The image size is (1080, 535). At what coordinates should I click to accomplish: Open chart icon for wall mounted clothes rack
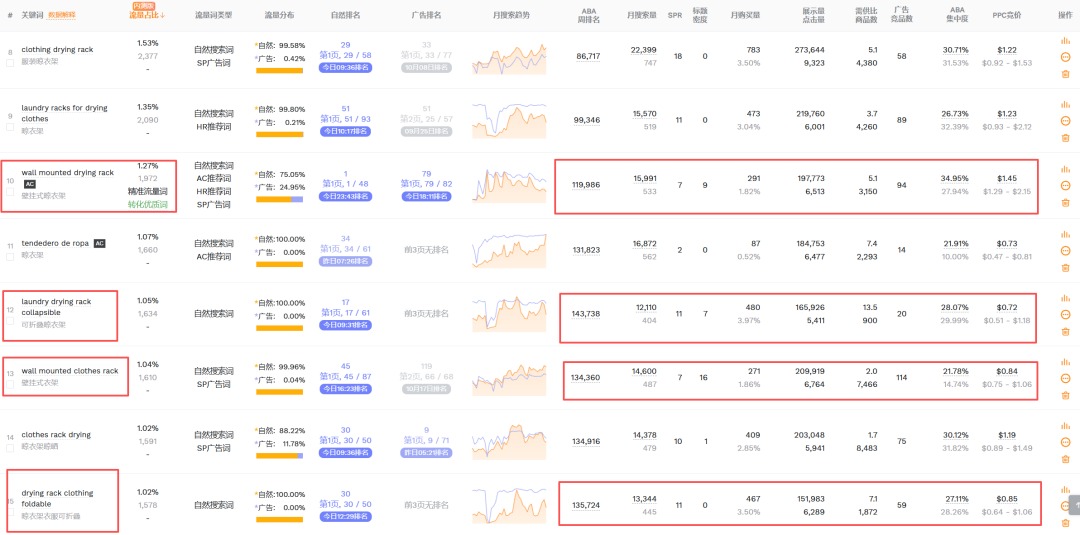point(1066,361)
